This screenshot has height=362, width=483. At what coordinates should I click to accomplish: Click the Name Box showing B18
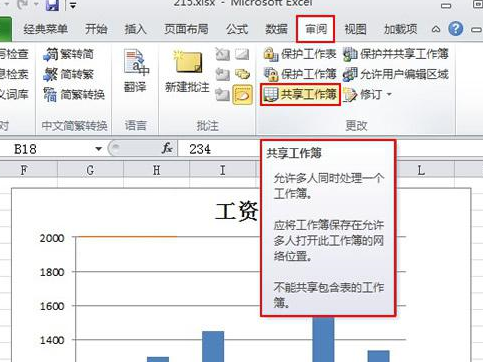[x=50, y=149]
